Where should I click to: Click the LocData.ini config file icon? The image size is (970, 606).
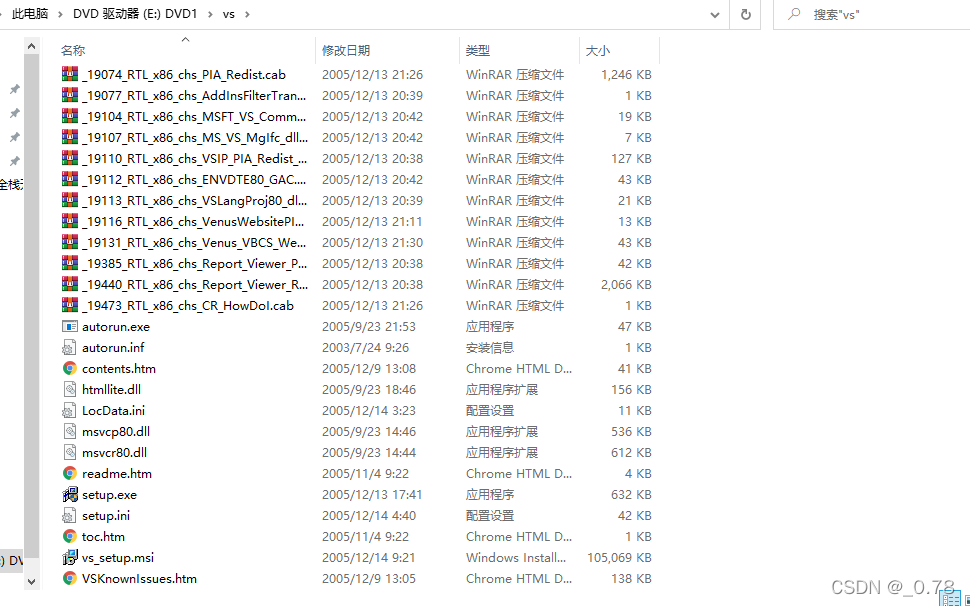[70, 411]
